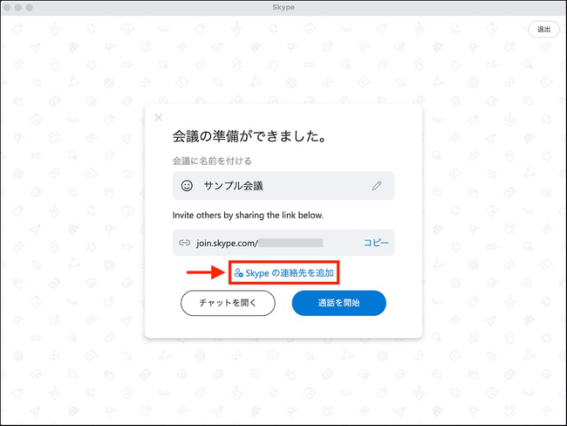Click the 会議に名前を付ける label
567x426 pixels.
[212, 161]
